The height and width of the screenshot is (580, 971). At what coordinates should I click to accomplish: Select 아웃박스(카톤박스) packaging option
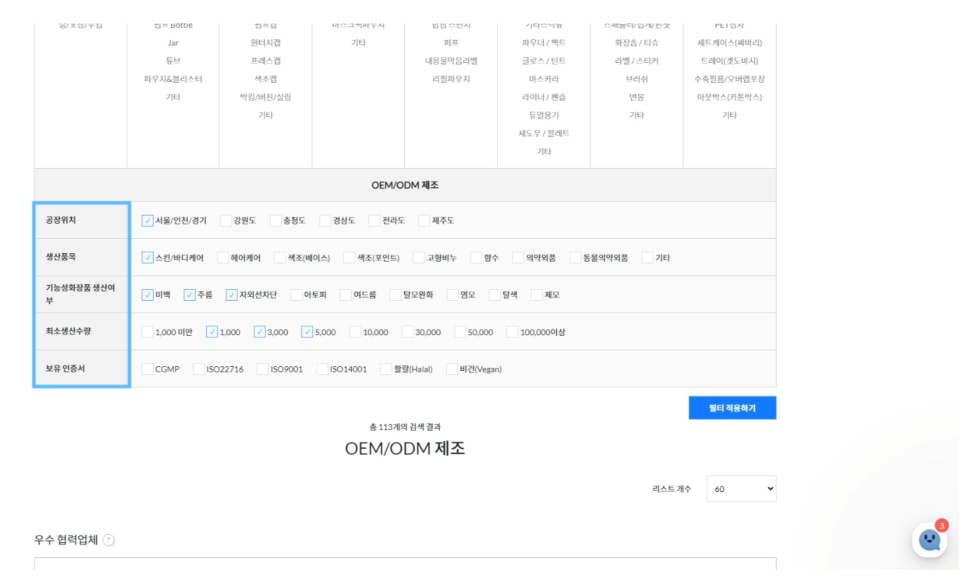[729, 96]
